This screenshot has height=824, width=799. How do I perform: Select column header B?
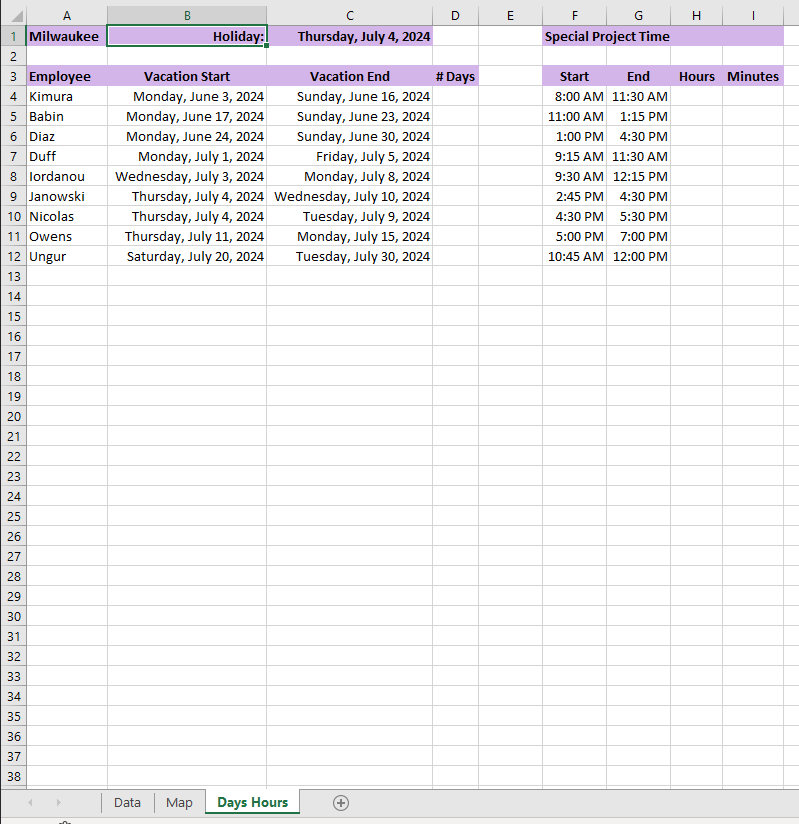click(x=187, y=15)
